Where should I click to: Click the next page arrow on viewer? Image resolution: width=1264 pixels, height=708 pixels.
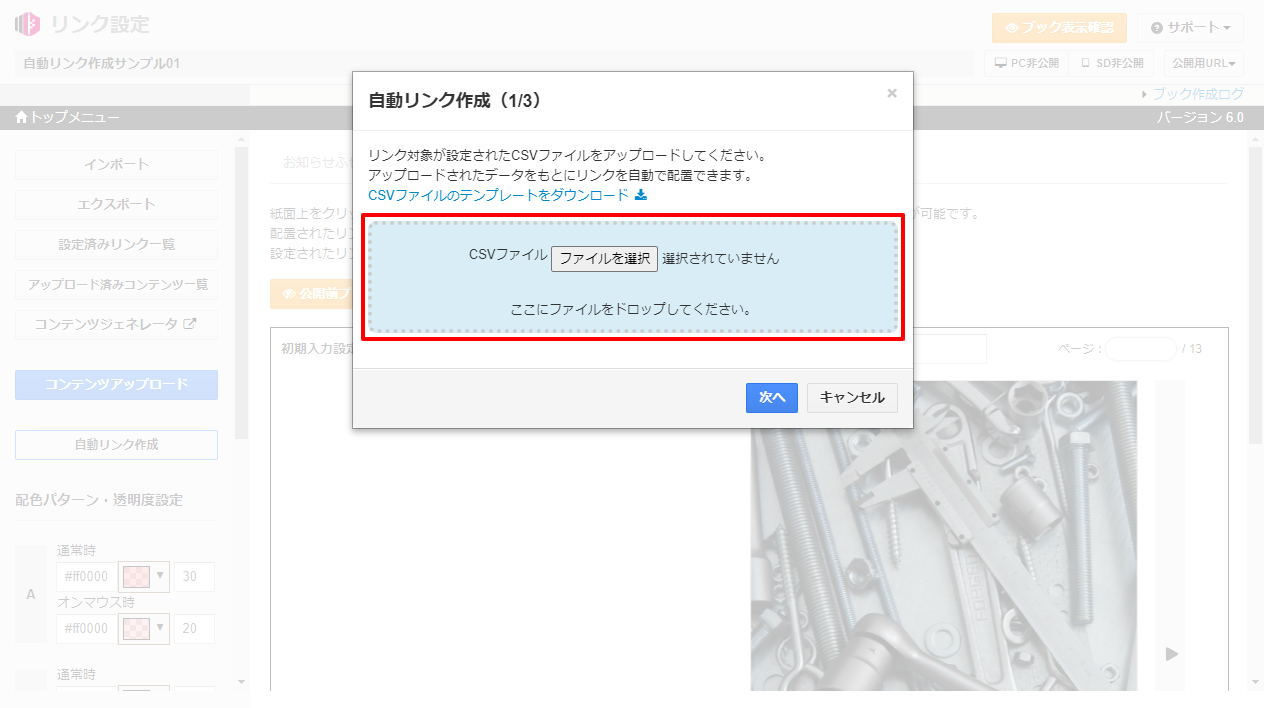point(1171,653)
